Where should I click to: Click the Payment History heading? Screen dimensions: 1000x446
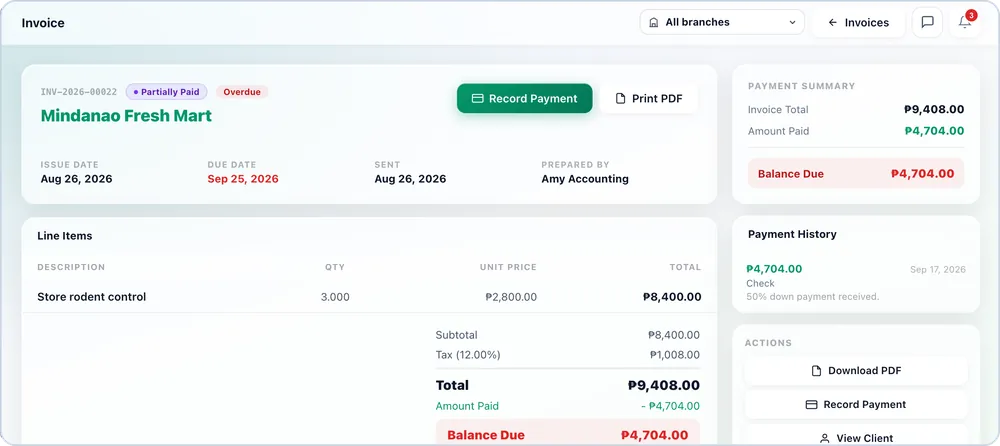(792, 234)
